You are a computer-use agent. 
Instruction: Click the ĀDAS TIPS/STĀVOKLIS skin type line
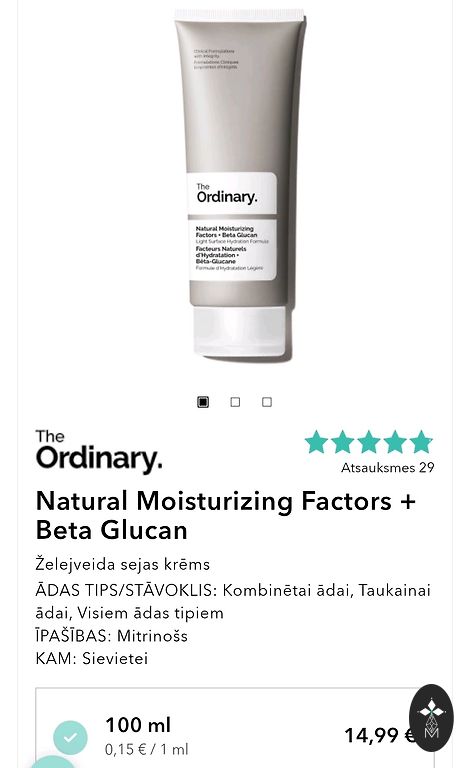(x=233, y=601)
